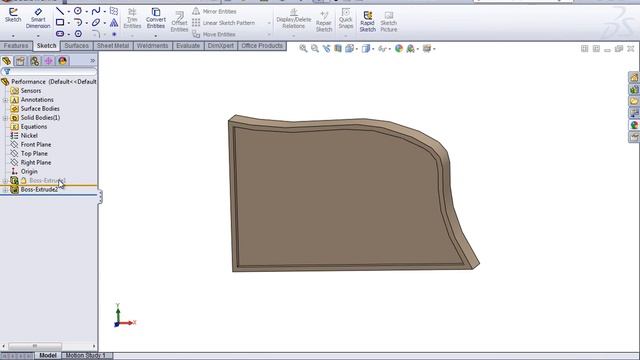Select the Circle sketch tool

point(78,11)
